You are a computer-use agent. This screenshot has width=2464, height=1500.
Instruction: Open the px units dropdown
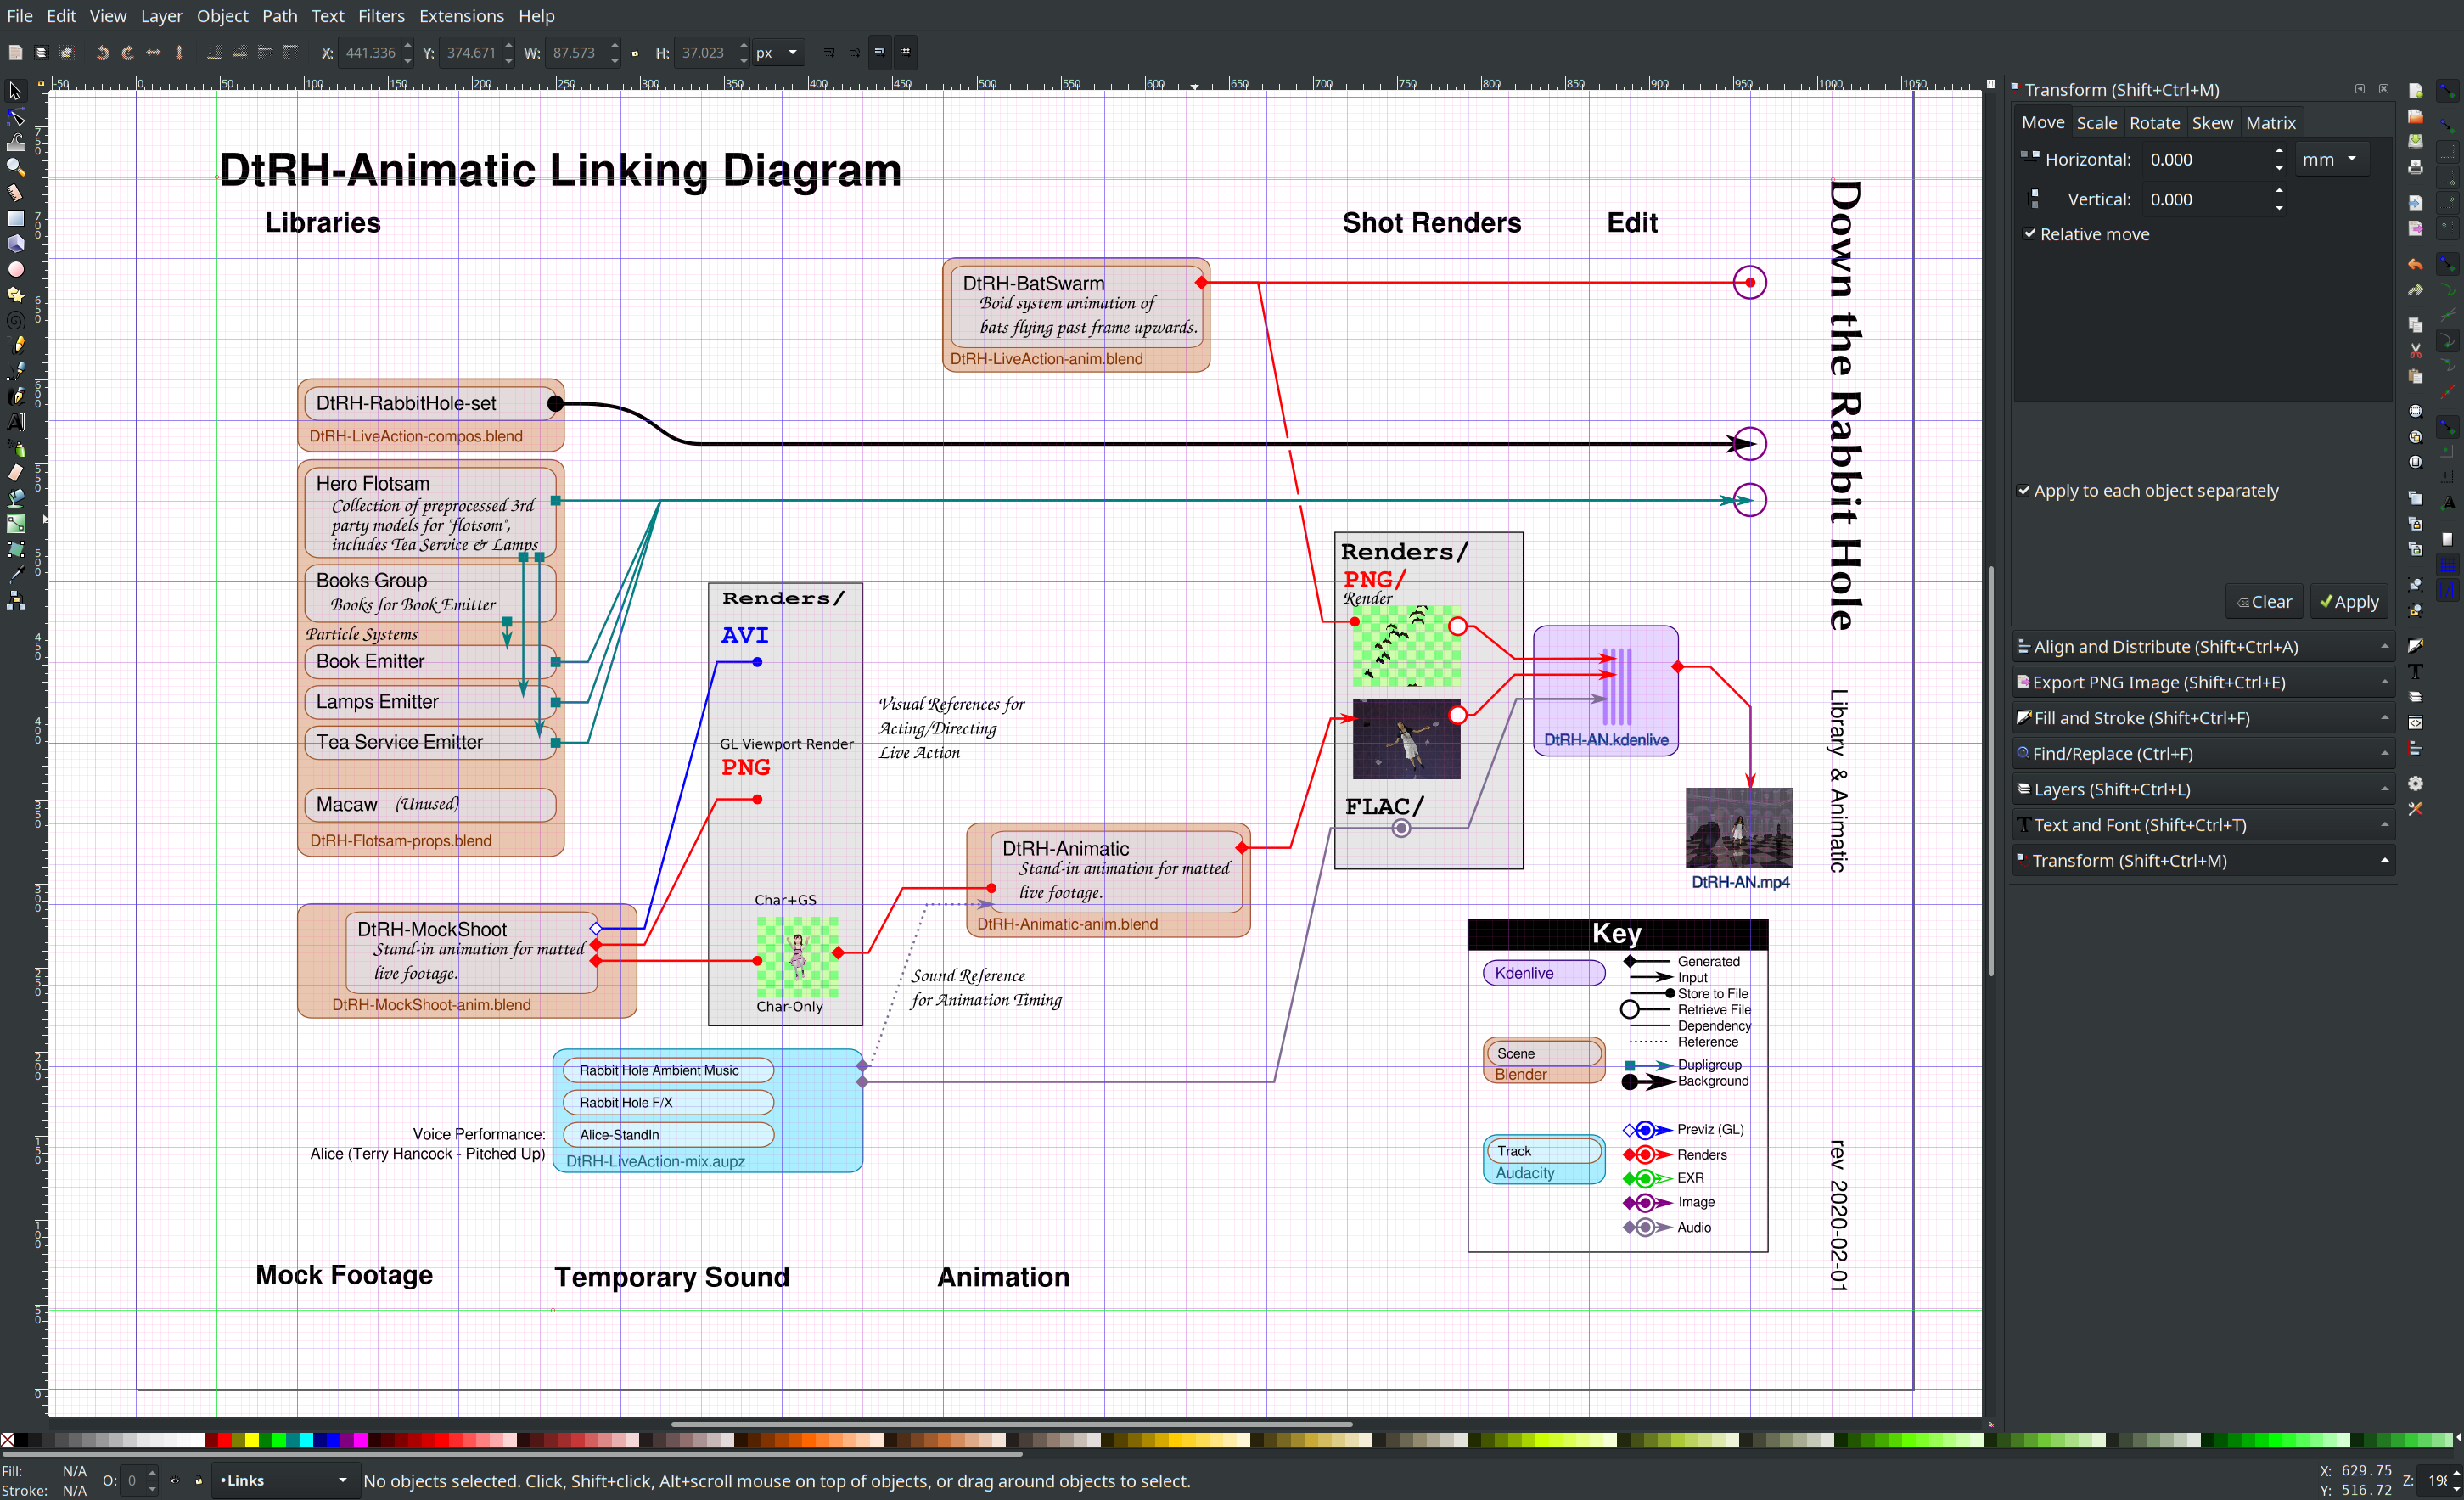coord(778,53)
